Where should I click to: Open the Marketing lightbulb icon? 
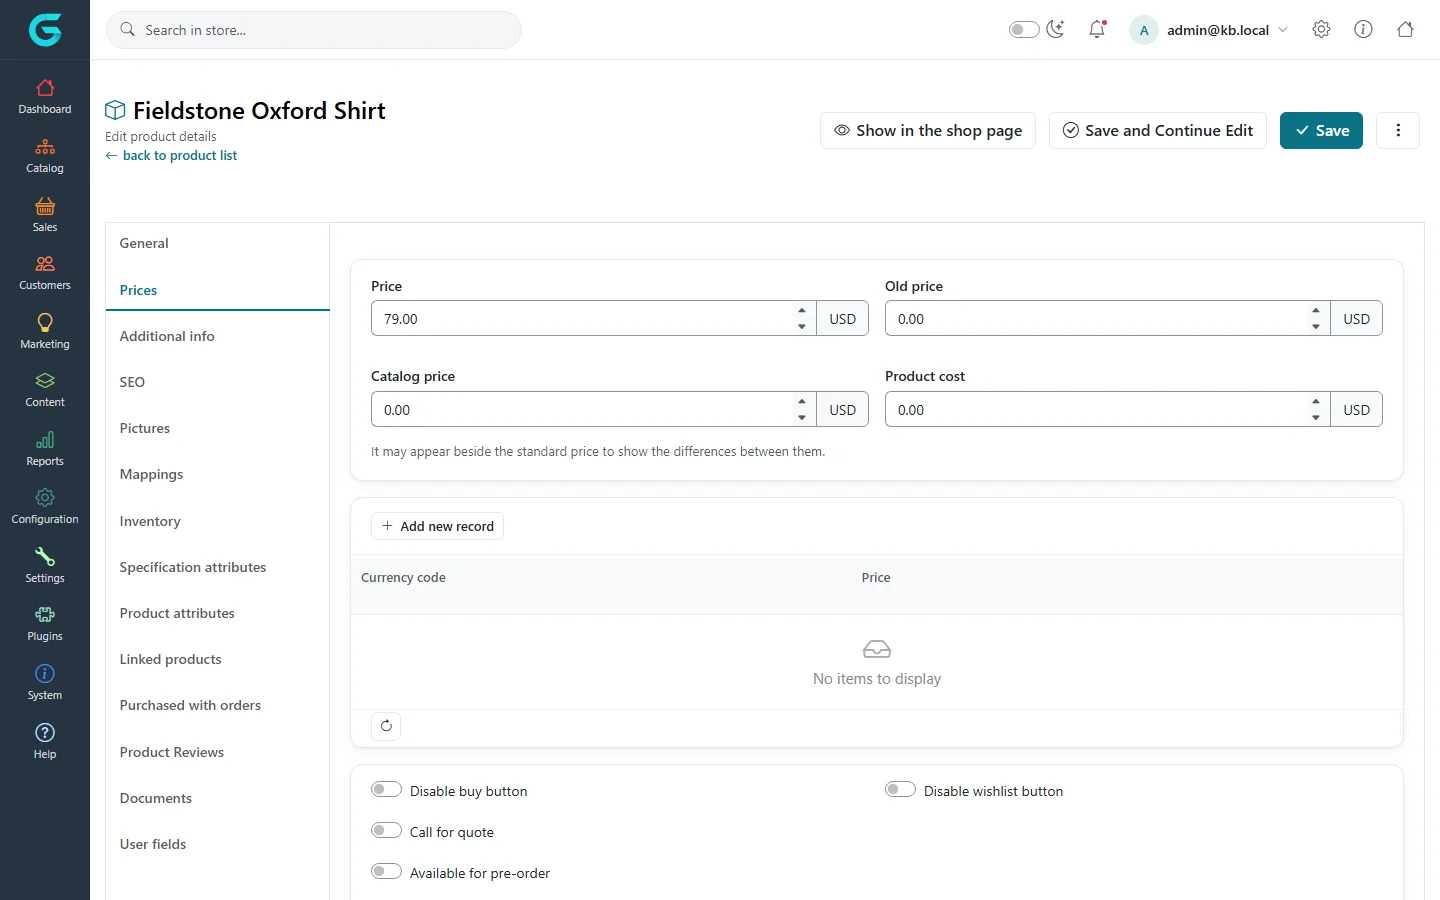(45, 323)
